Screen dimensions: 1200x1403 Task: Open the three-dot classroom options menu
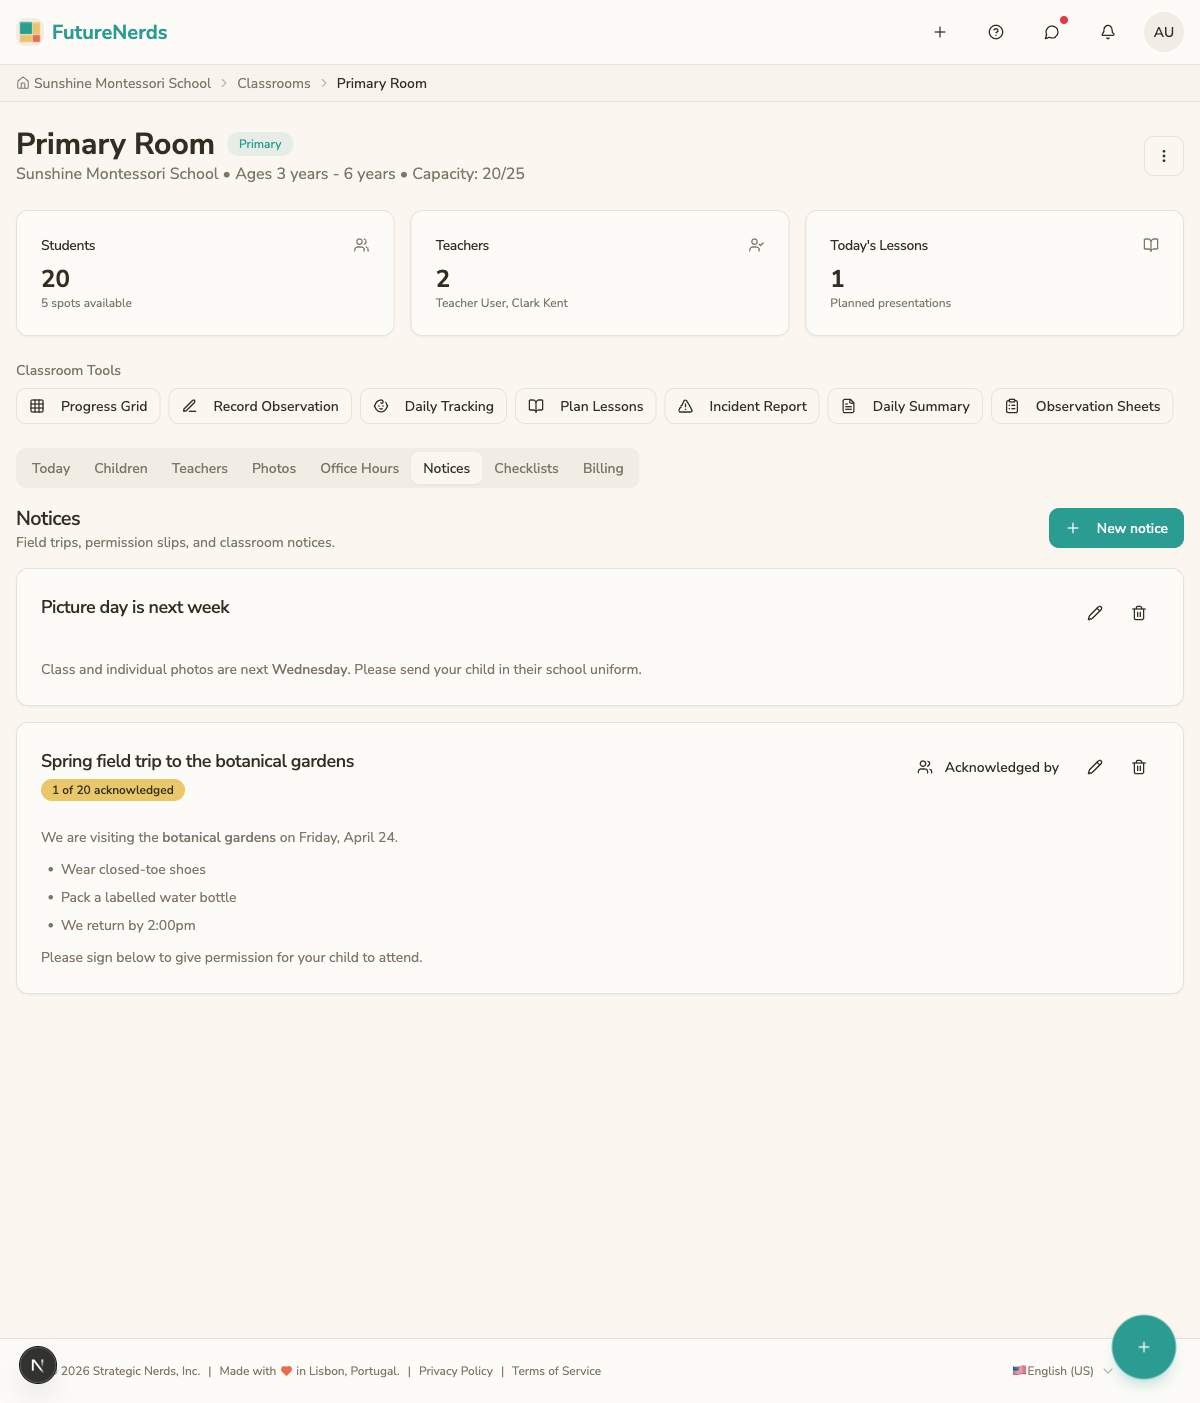coord(1164,156)
